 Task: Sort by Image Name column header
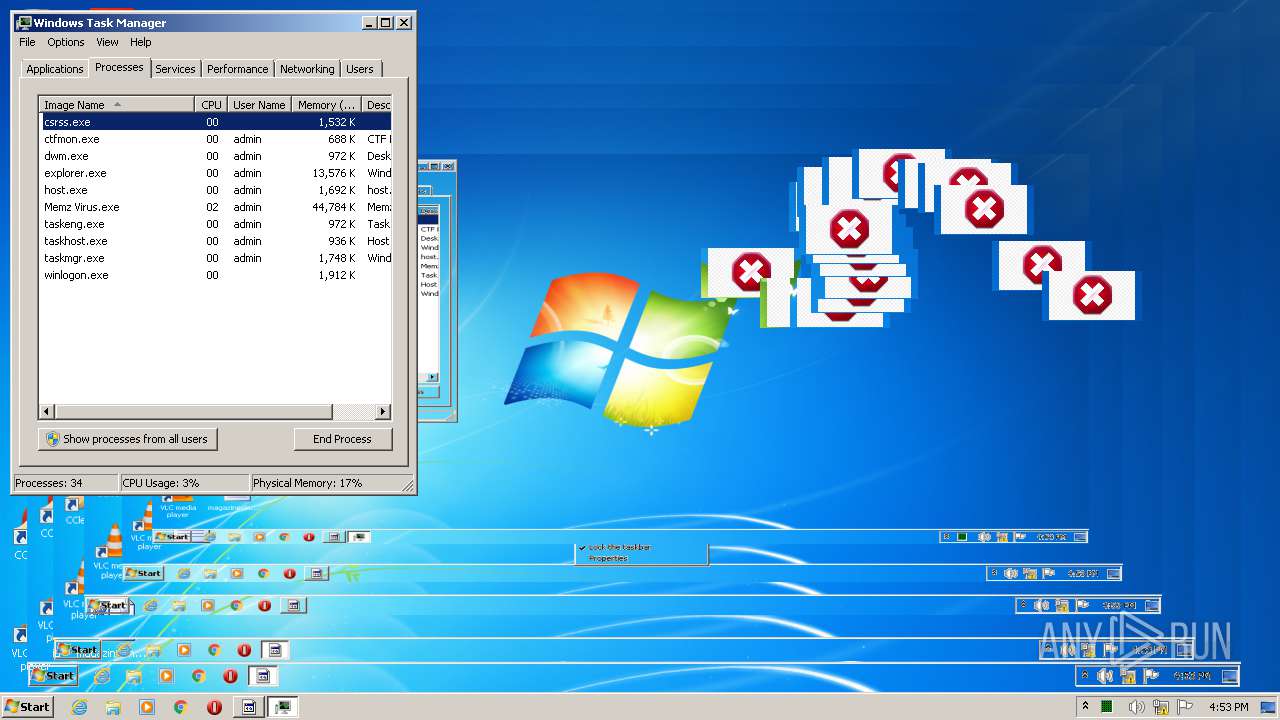pos(116,105)
